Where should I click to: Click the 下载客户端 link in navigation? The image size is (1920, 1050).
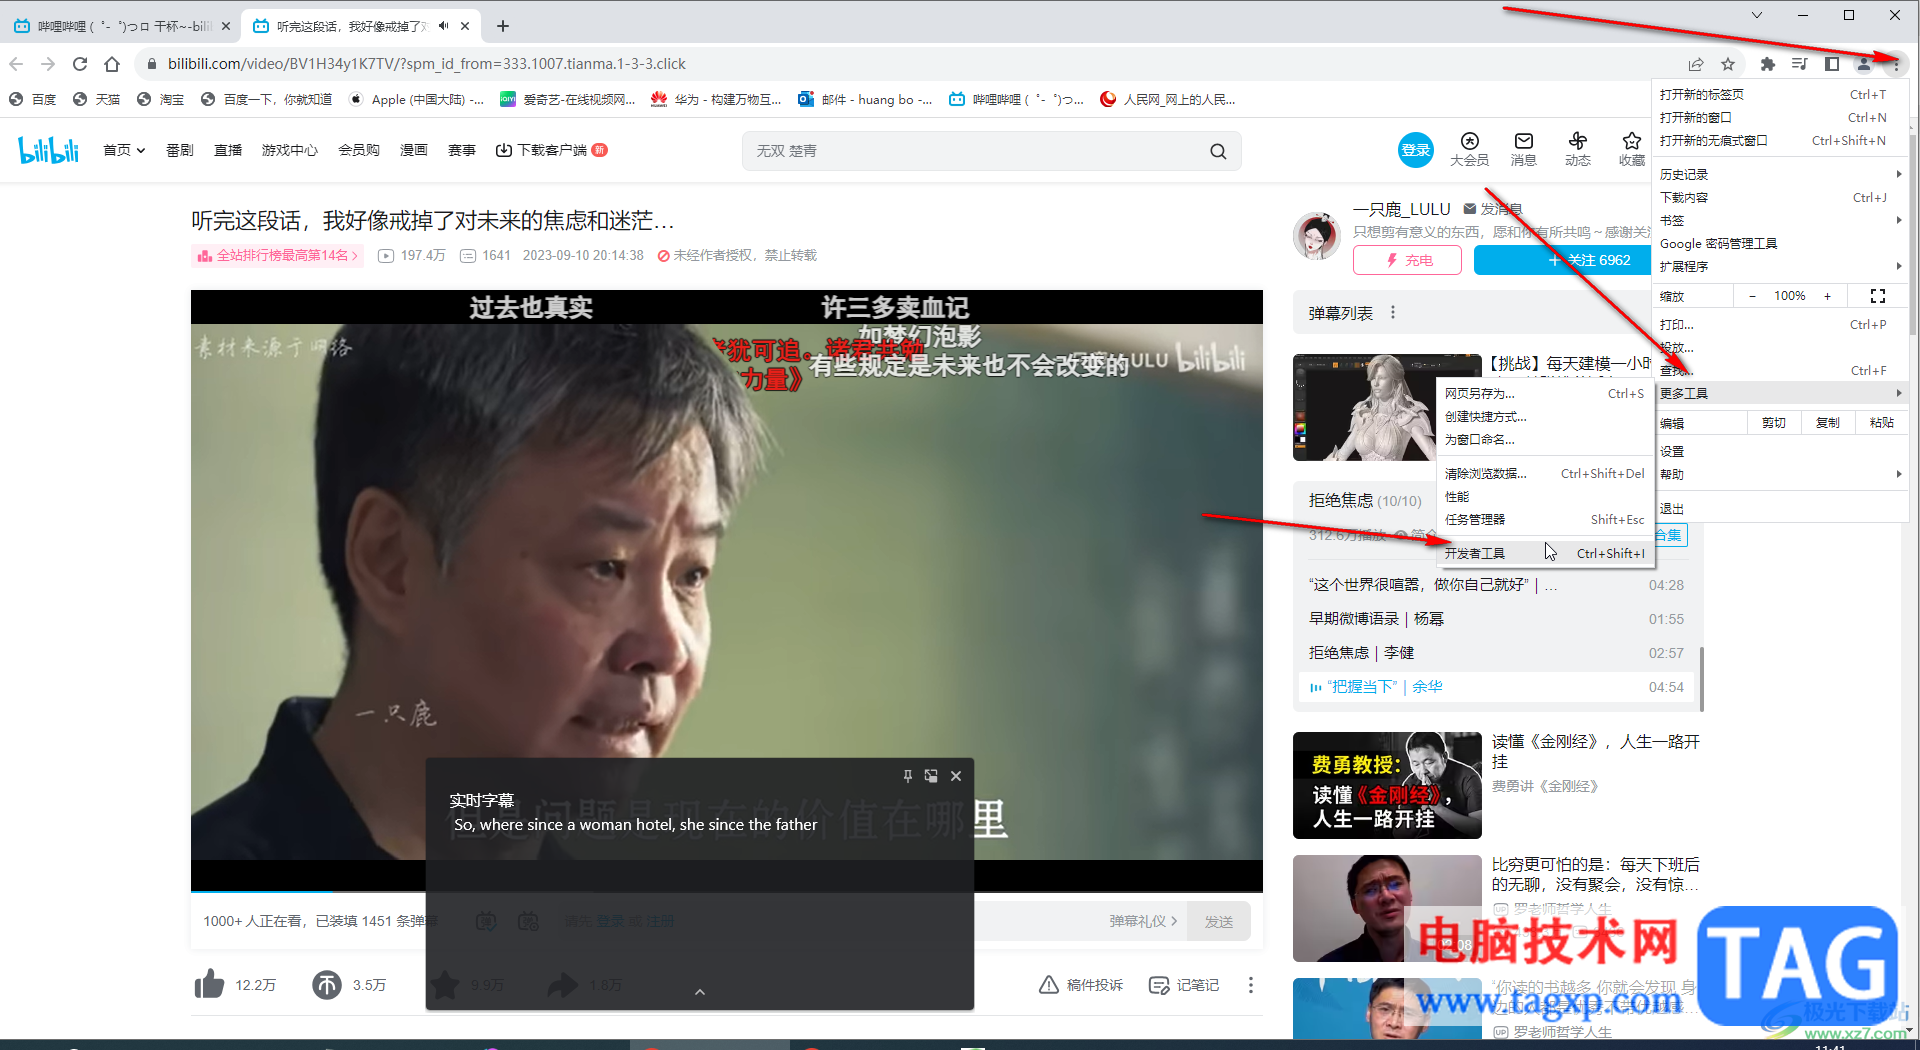pyautogui.click(x=551, y=150)
